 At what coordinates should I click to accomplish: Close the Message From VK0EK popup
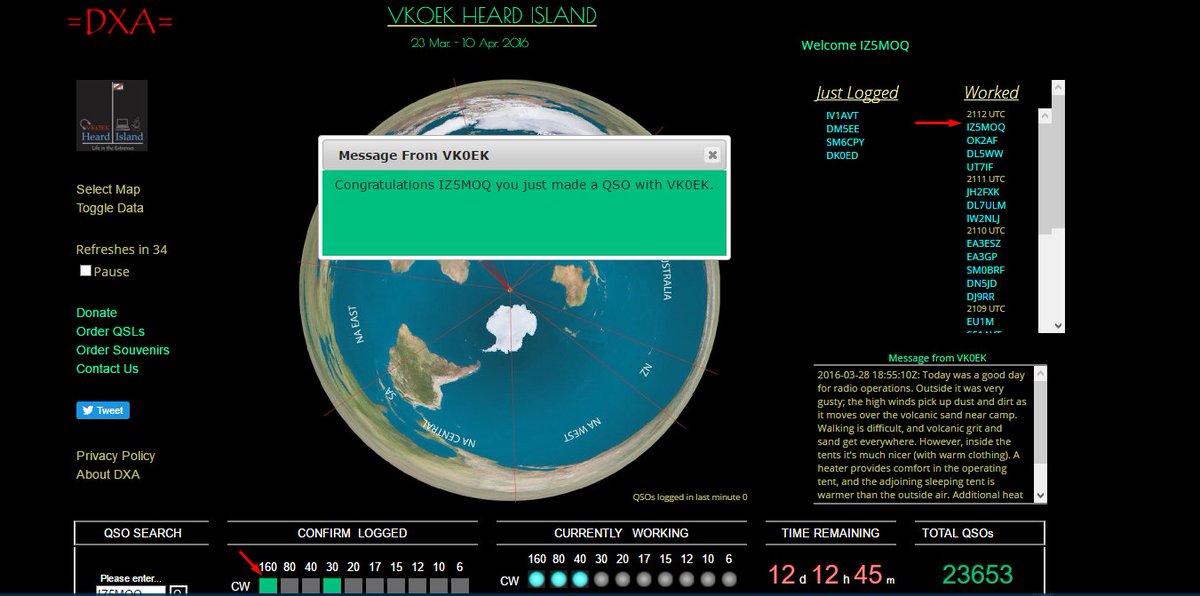pos(712,155)
